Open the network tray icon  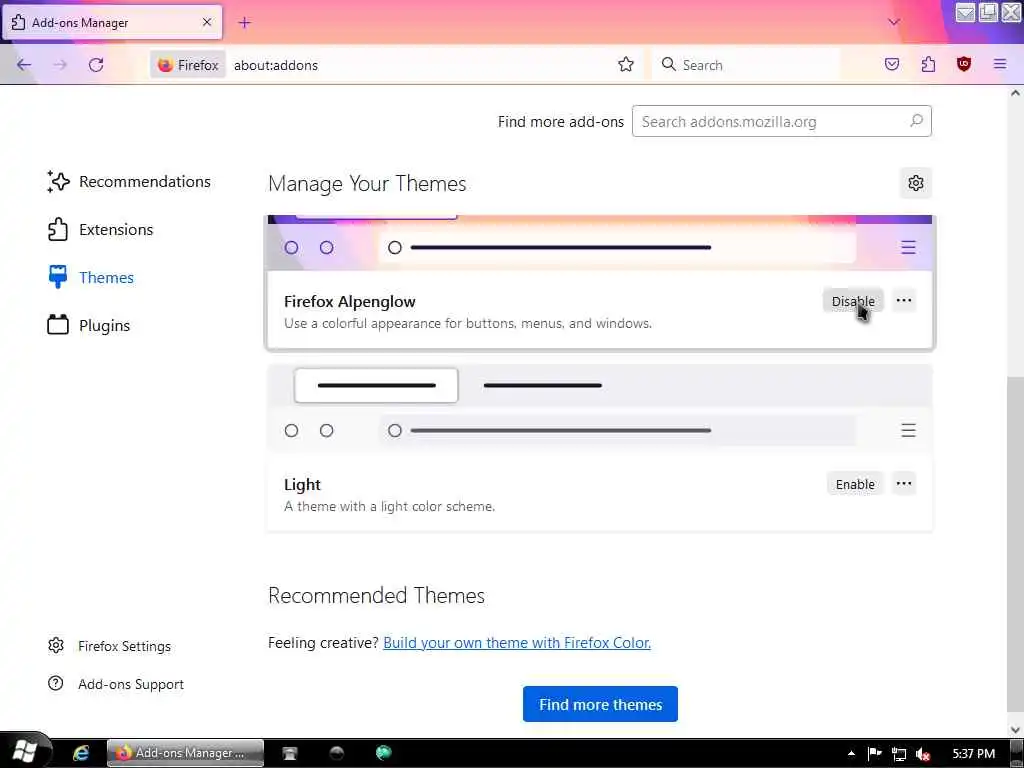(x=899, y=754)
